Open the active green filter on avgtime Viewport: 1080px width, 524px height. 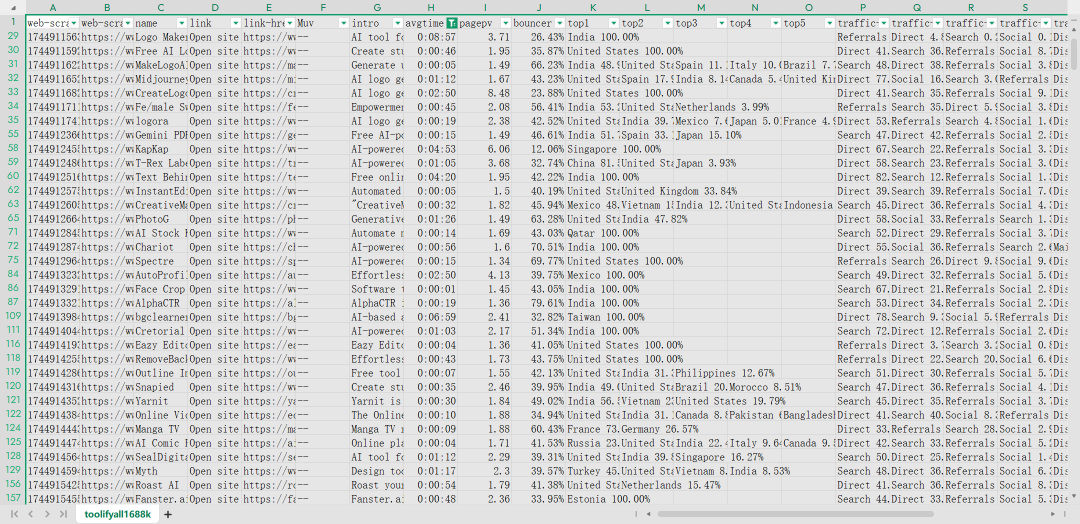pos(452,23)
